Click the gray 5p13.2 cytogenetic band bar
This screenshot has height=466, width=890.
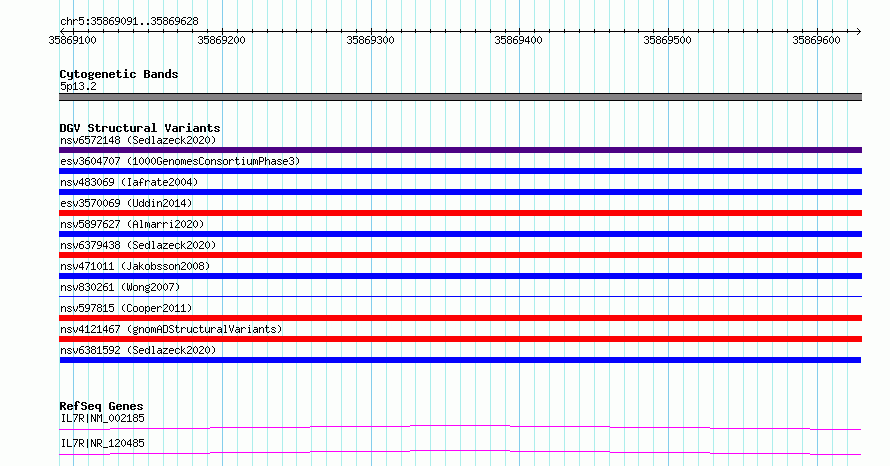460,97
